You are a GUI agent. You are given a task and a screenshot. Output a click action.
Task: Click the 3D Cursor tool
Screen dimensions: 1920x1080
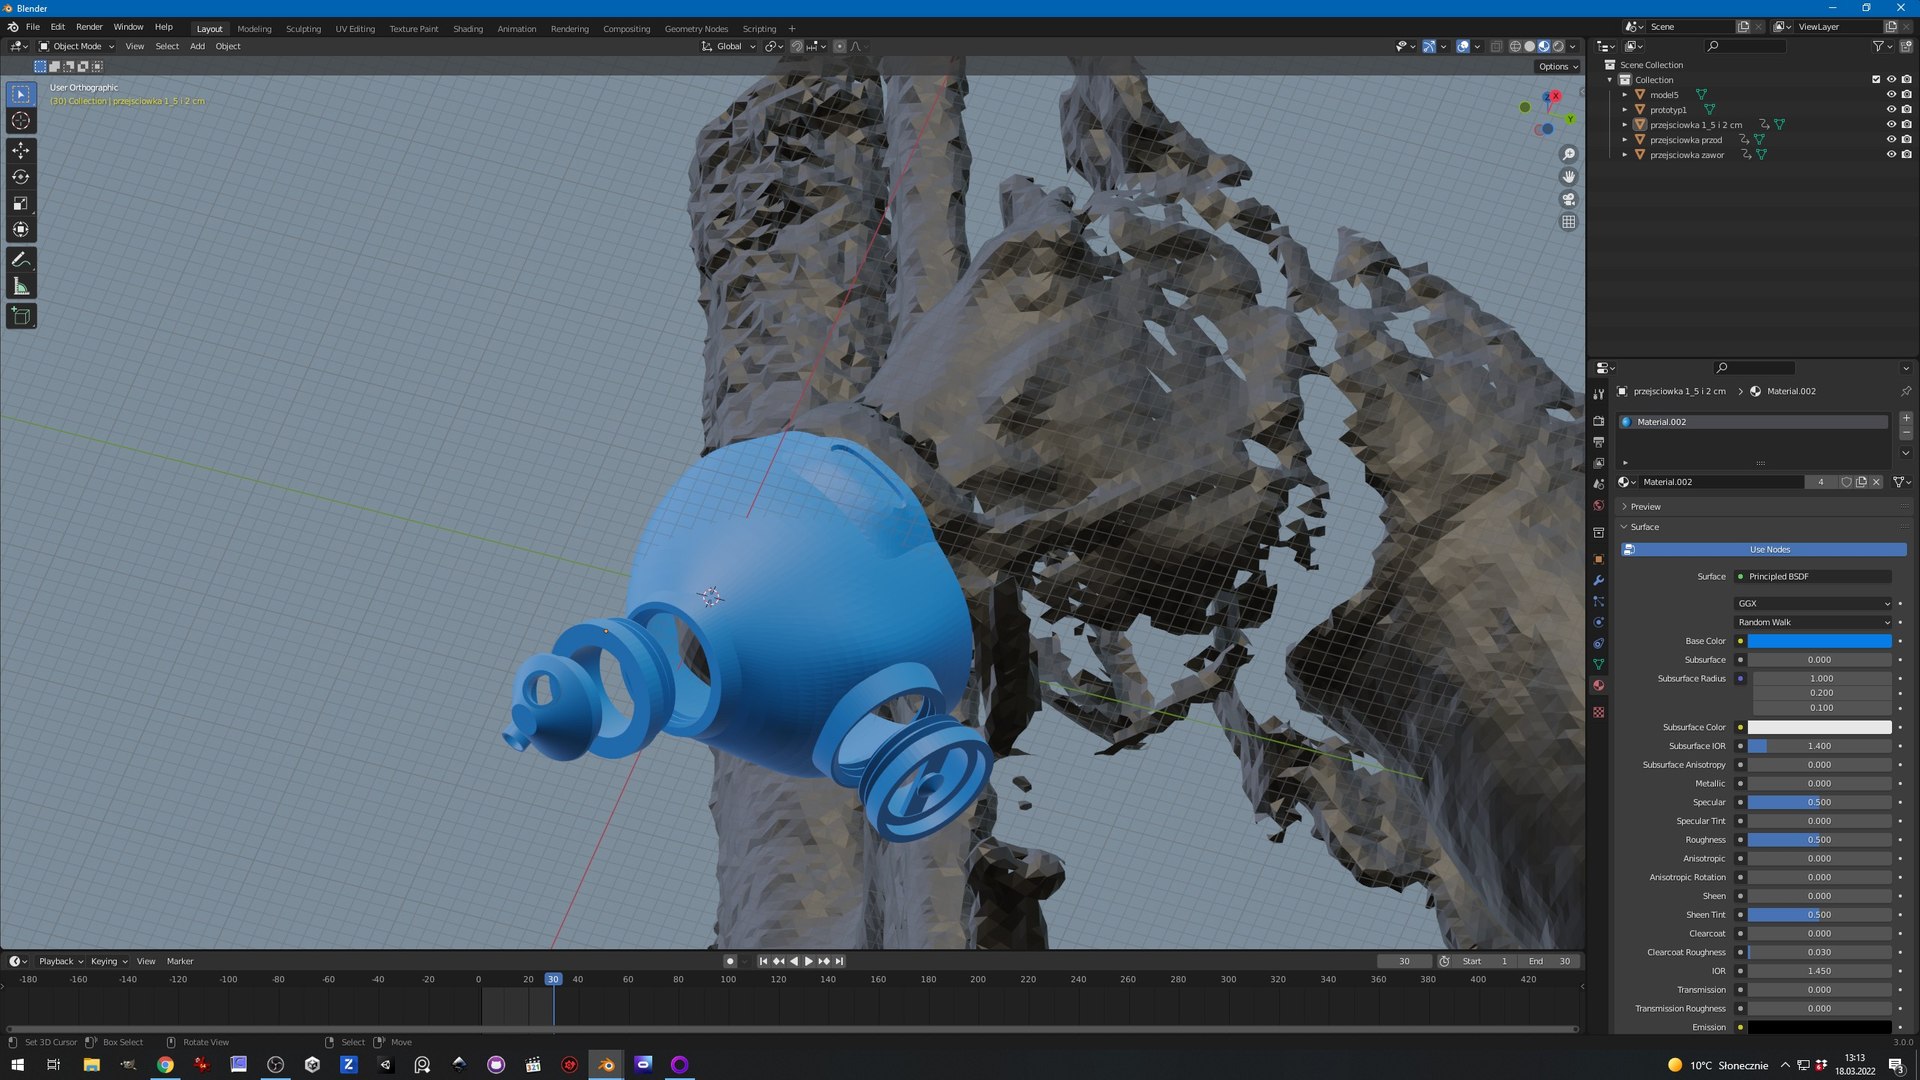[21, 121]
